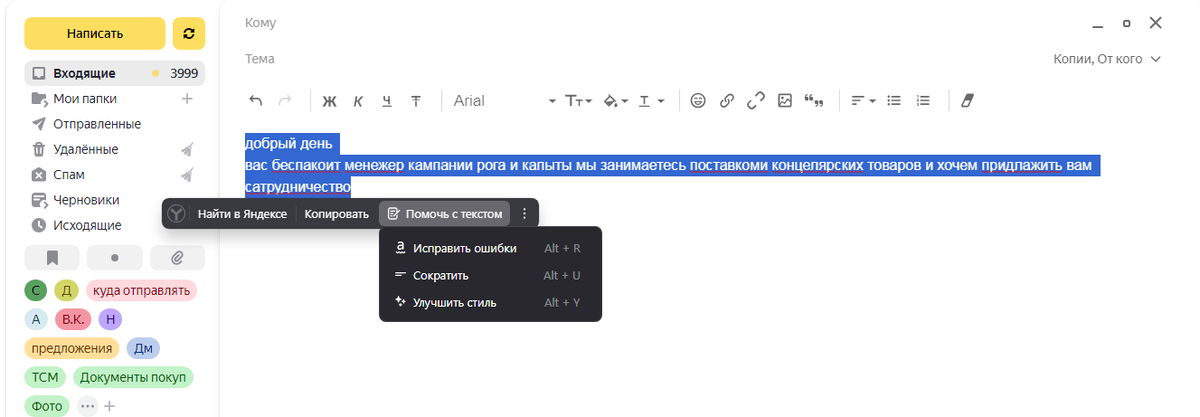
Task: Open the Arial font dropdown
Action: 505,100
